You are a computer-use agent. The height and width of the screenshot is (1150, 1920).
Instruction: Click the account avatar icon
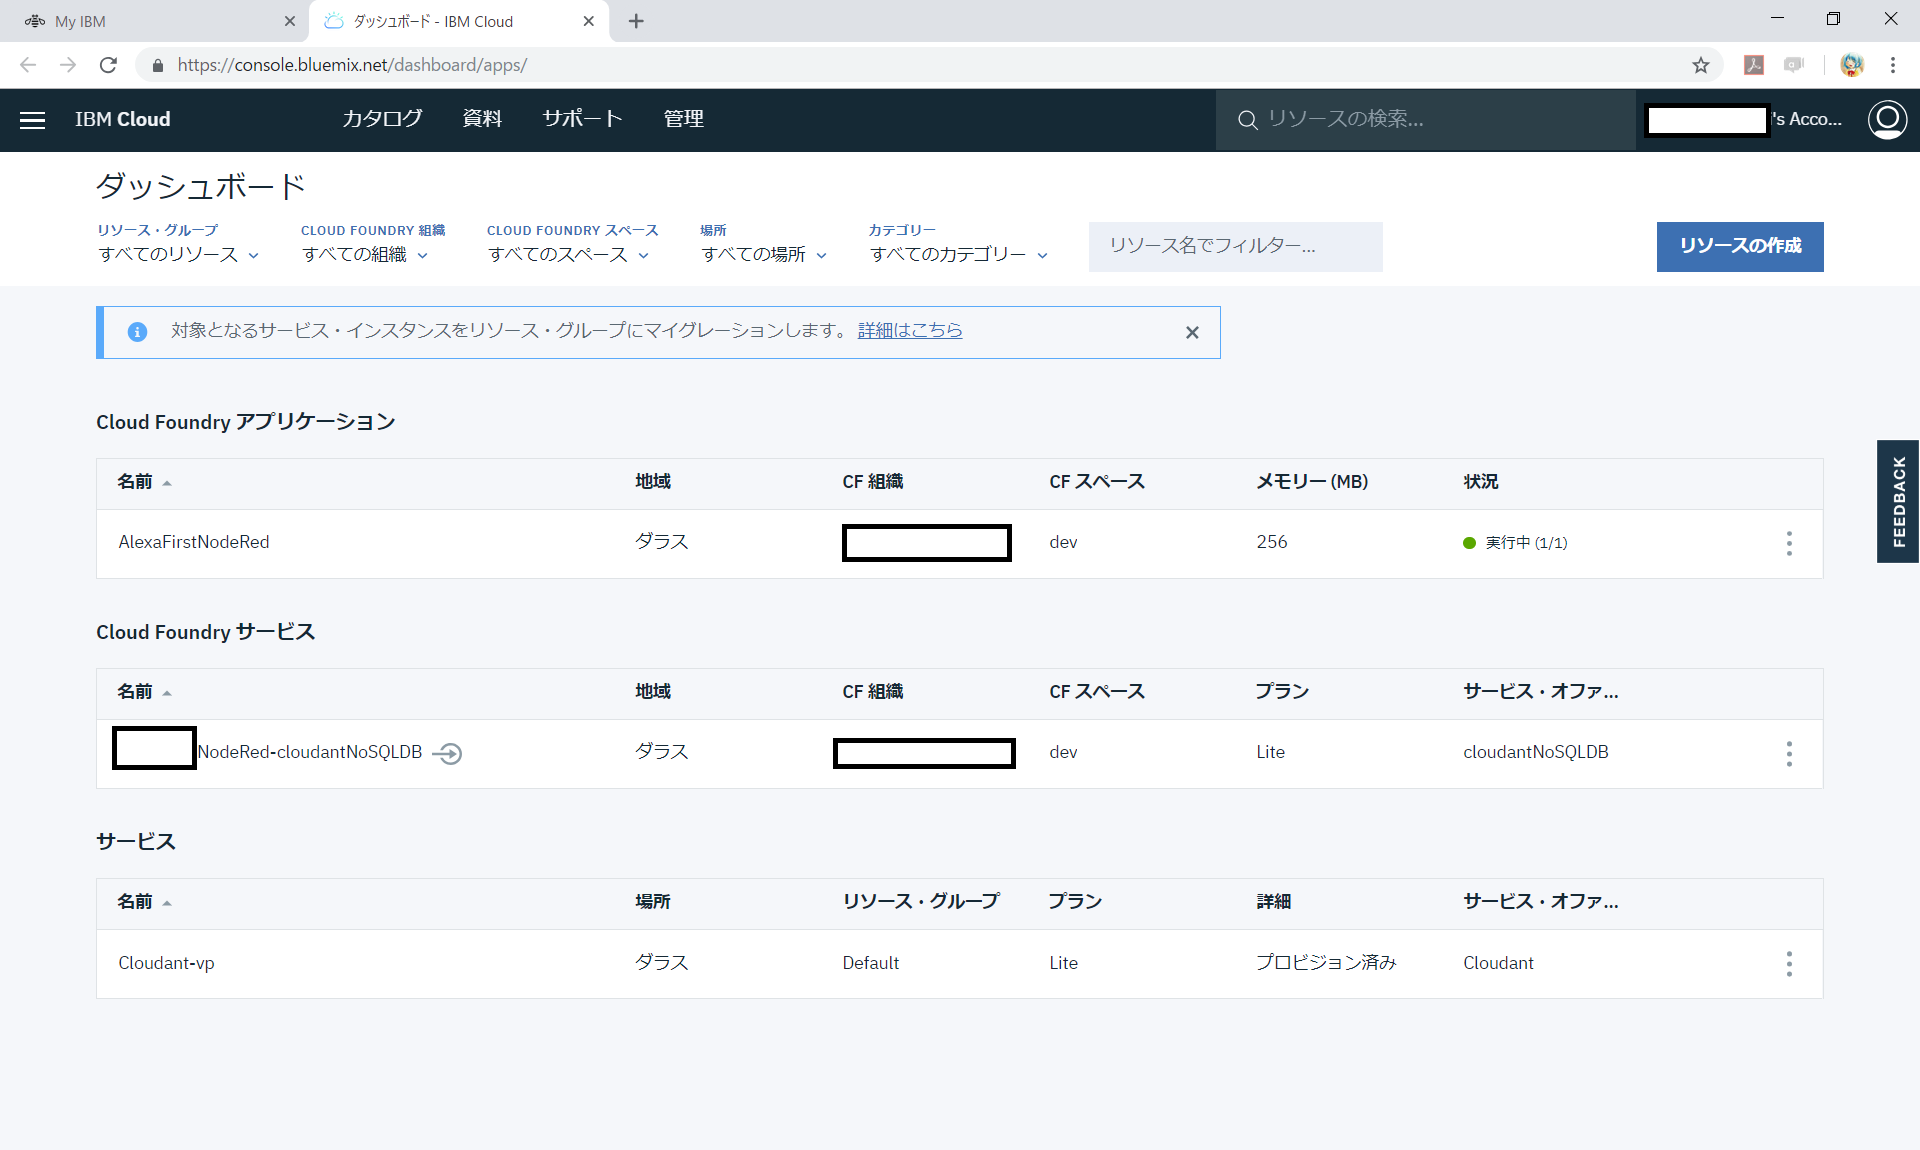pos(1888,119)
